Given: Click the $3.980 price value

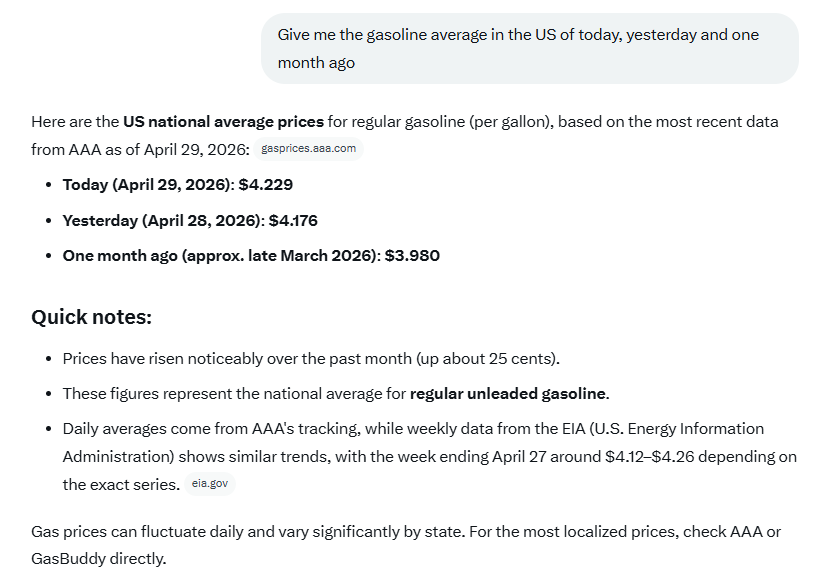Looking at the screenshot, I should (412, 256).
